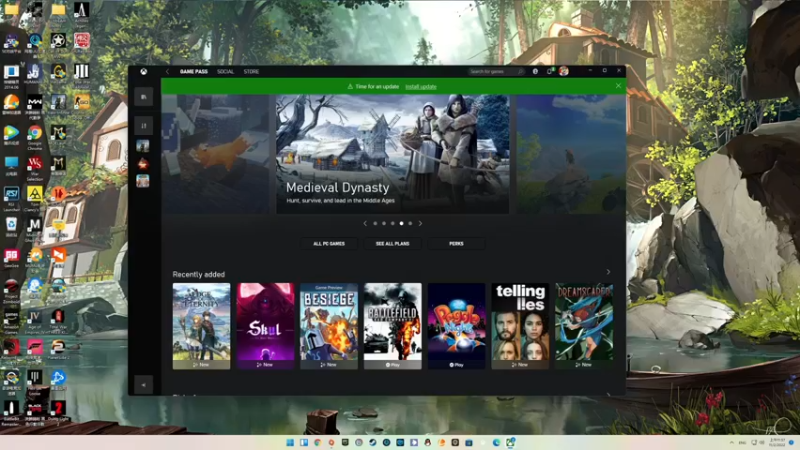The width and height of the screenshot is (800, 450).
Task: Select the fourth carousel dot
Action: [402, 223]
